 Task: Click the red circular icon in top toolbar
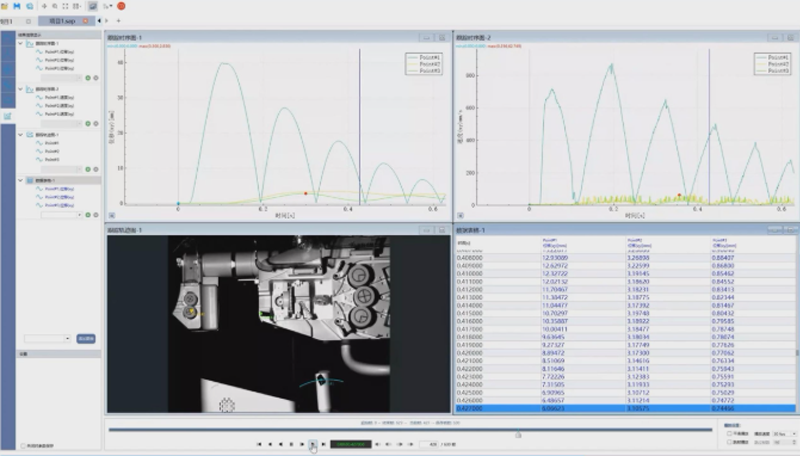121,6
